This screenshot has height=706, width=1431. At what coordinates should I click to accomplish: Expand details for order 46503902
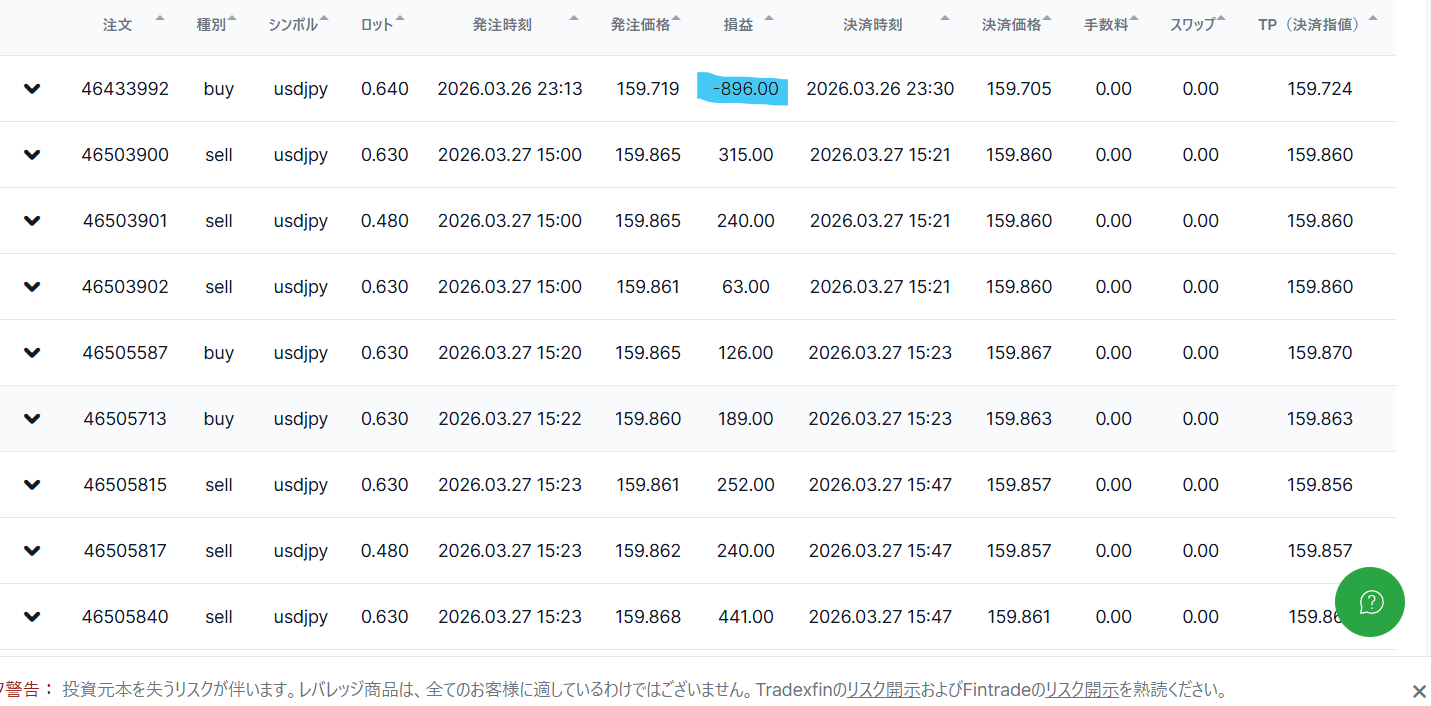pyautogui.click(x=32, y=287)
